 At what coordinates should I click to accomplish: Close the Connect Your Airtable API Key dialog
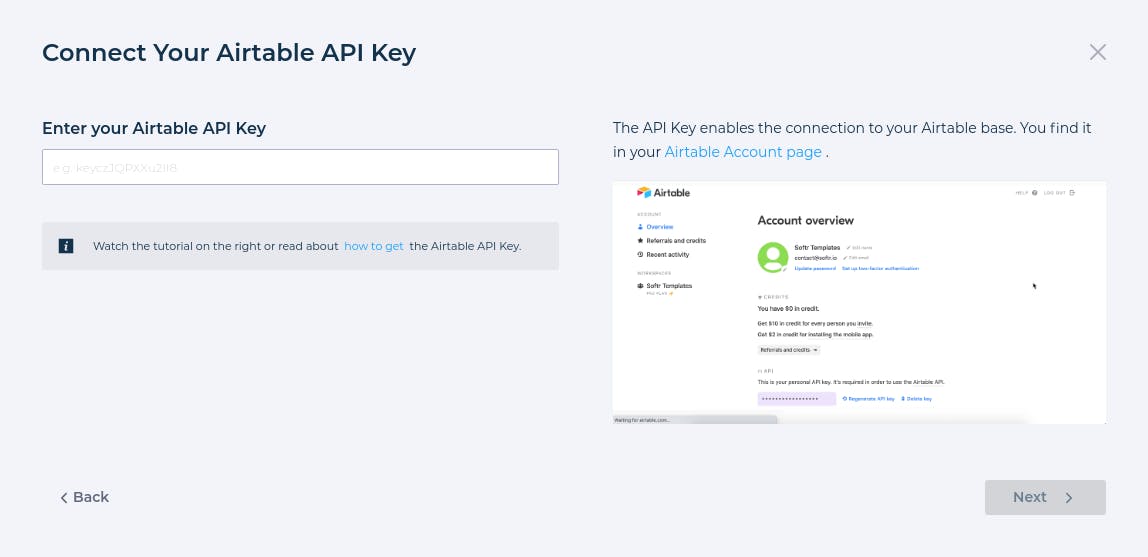click(1097, 52)
